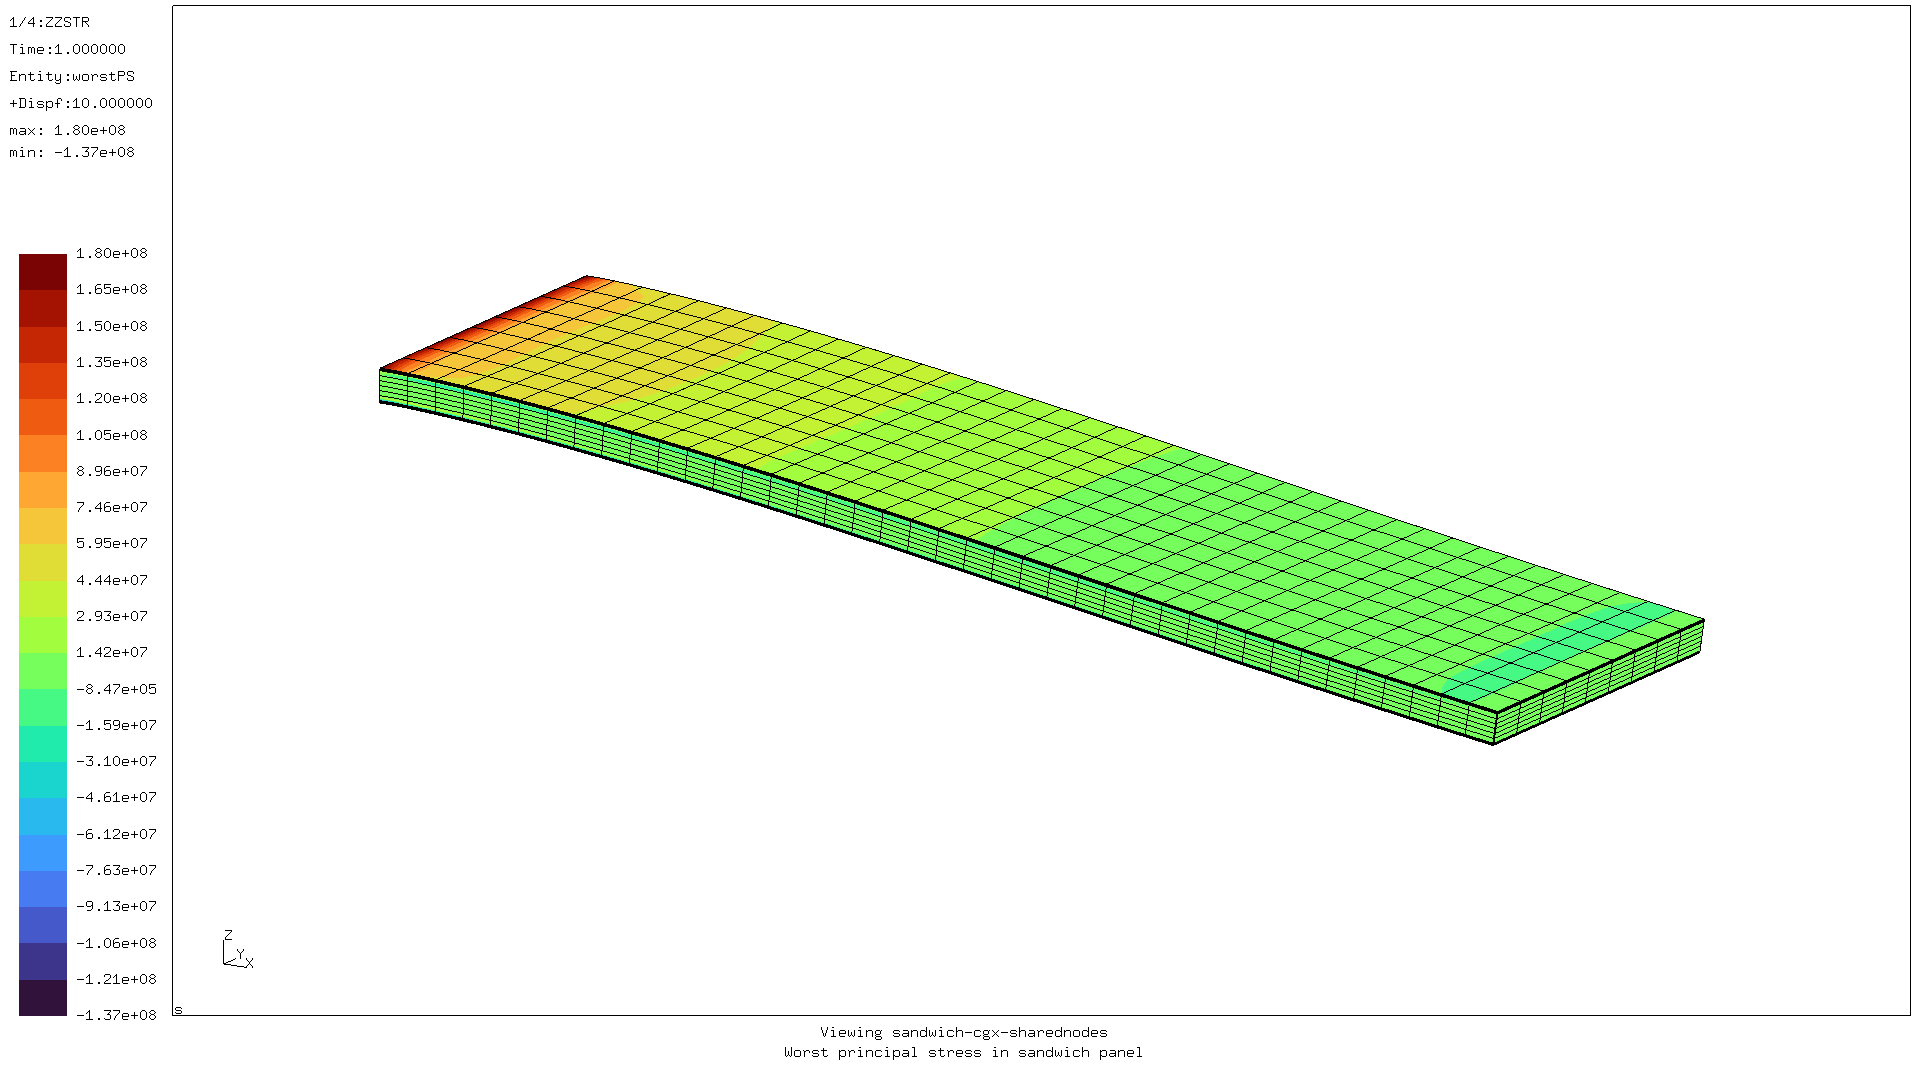1920x1080 pixels.
Task: Click the '1.42e+07' legend value
Action: 112,652
